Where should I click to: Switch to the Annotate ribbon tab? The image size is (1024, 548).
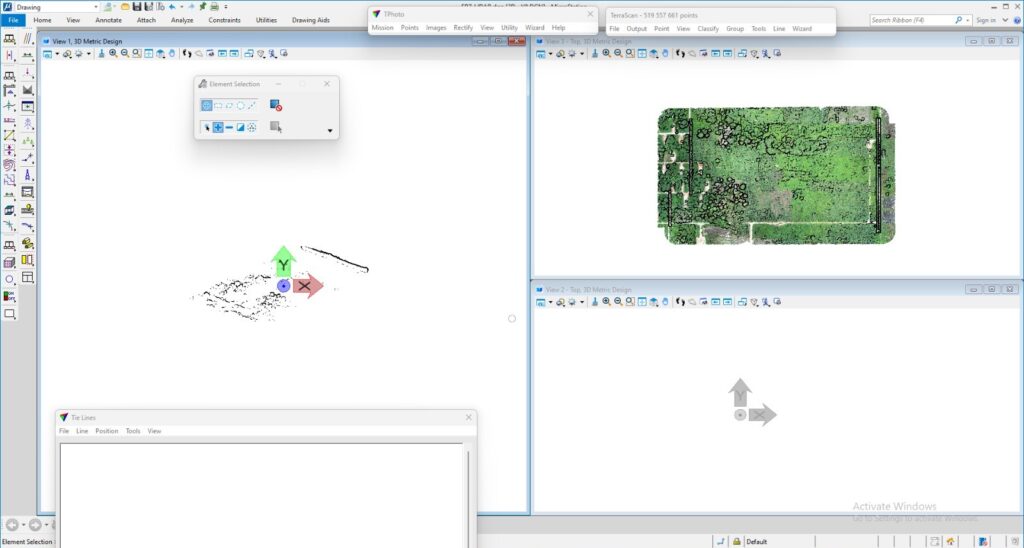pyautogui.click(x=108, y=20)
